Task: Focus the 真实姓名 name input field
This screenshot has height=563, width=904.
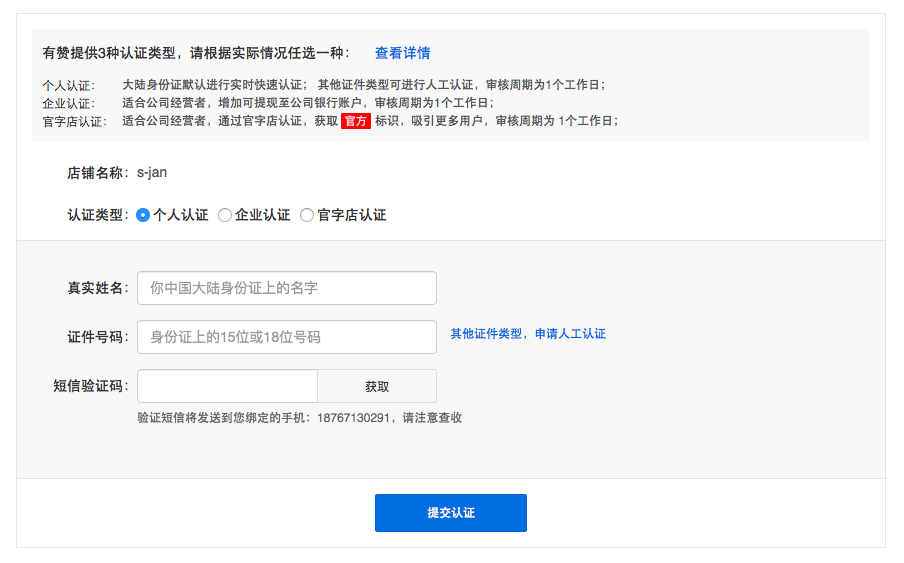Action: coord(286,288)
